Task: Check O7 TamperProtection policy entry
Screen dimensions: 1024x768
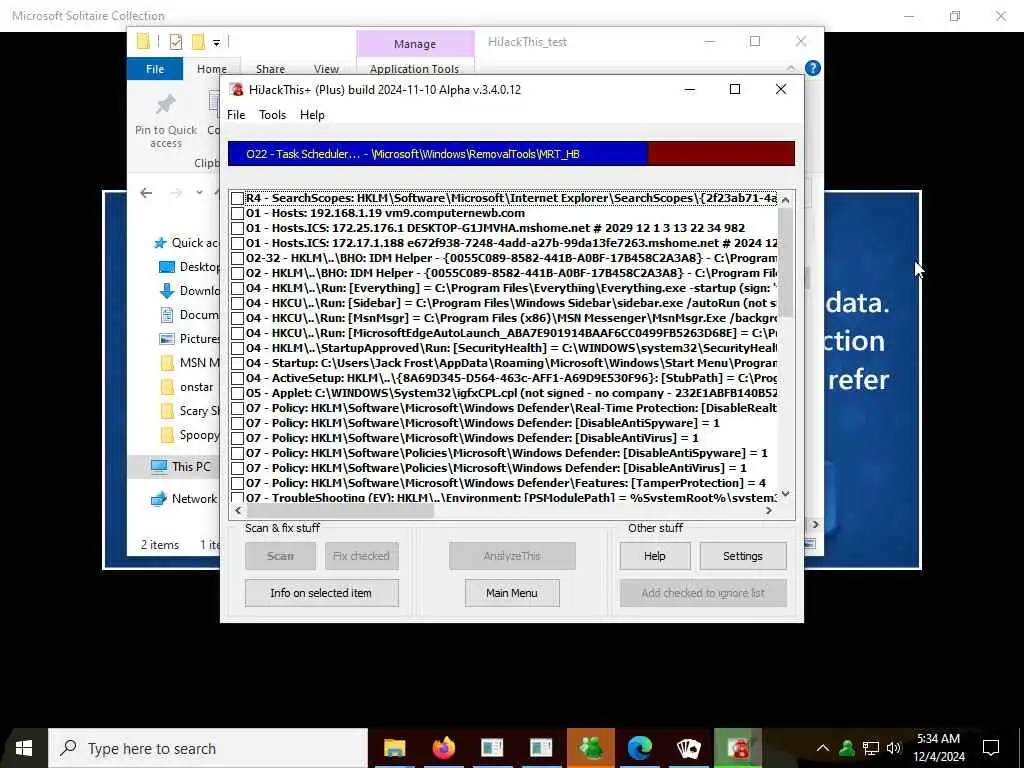Action: (237, 483)
